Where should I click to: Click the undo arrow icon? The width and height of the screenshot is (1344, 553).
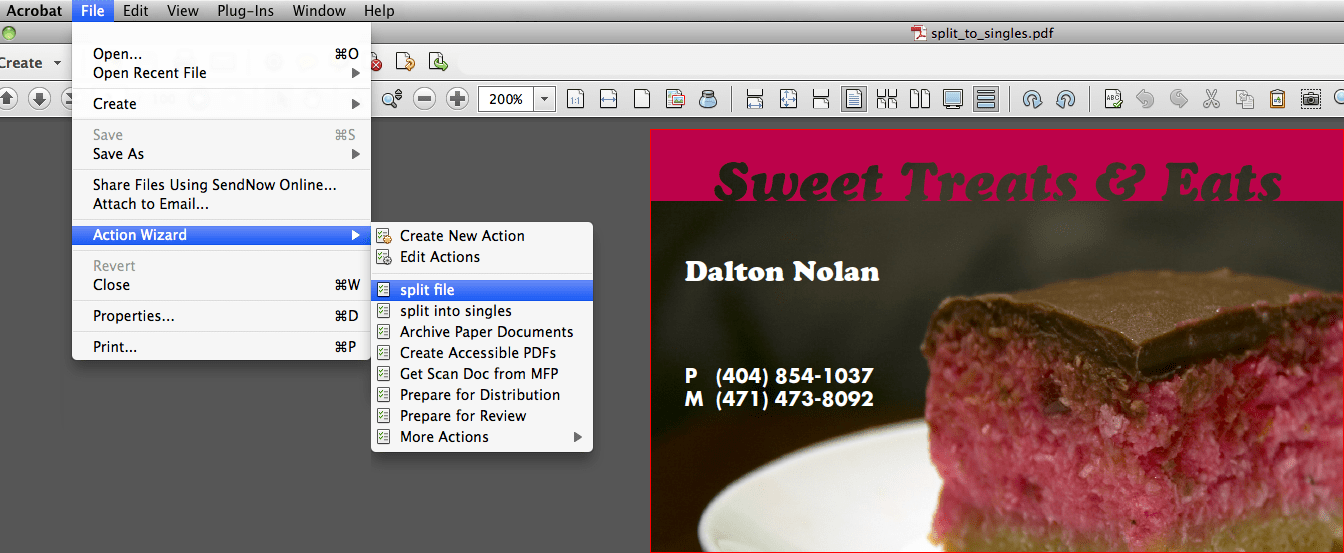click(1146, 99)
